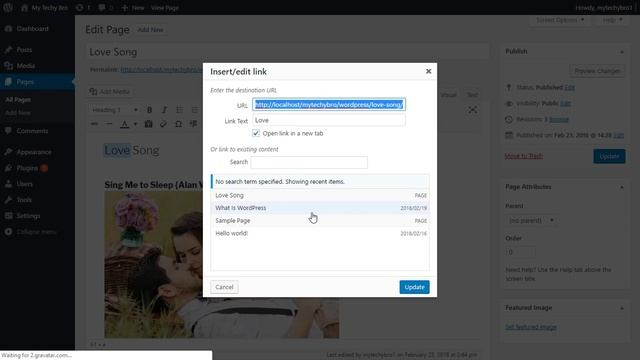Browse page revisions

558,119
